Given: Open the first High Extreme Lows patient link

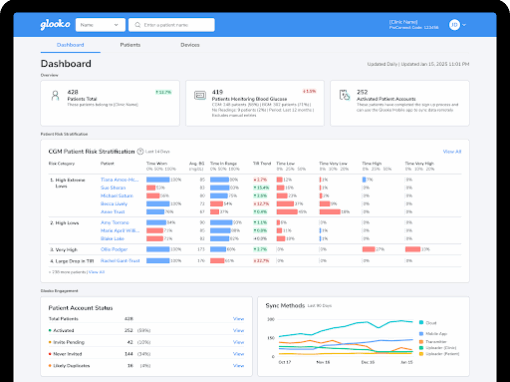Looking at the screenshot, I should (x=119, y=180).
